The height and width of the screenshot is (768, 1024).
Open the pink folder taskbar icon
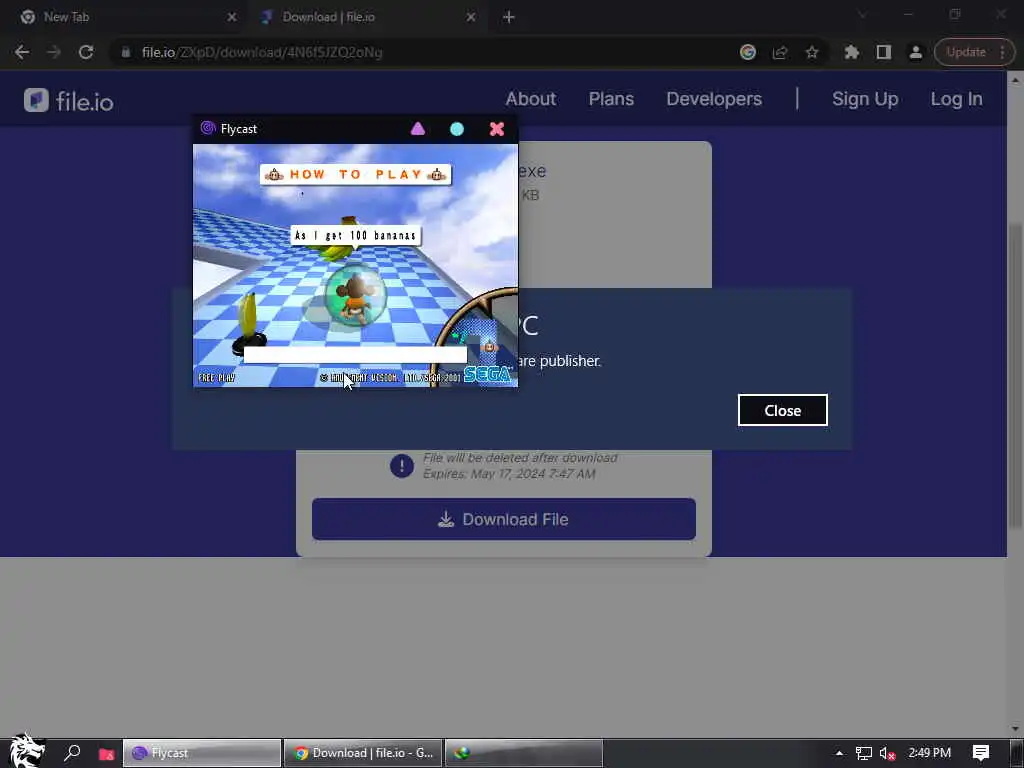[x=106, y=754]
